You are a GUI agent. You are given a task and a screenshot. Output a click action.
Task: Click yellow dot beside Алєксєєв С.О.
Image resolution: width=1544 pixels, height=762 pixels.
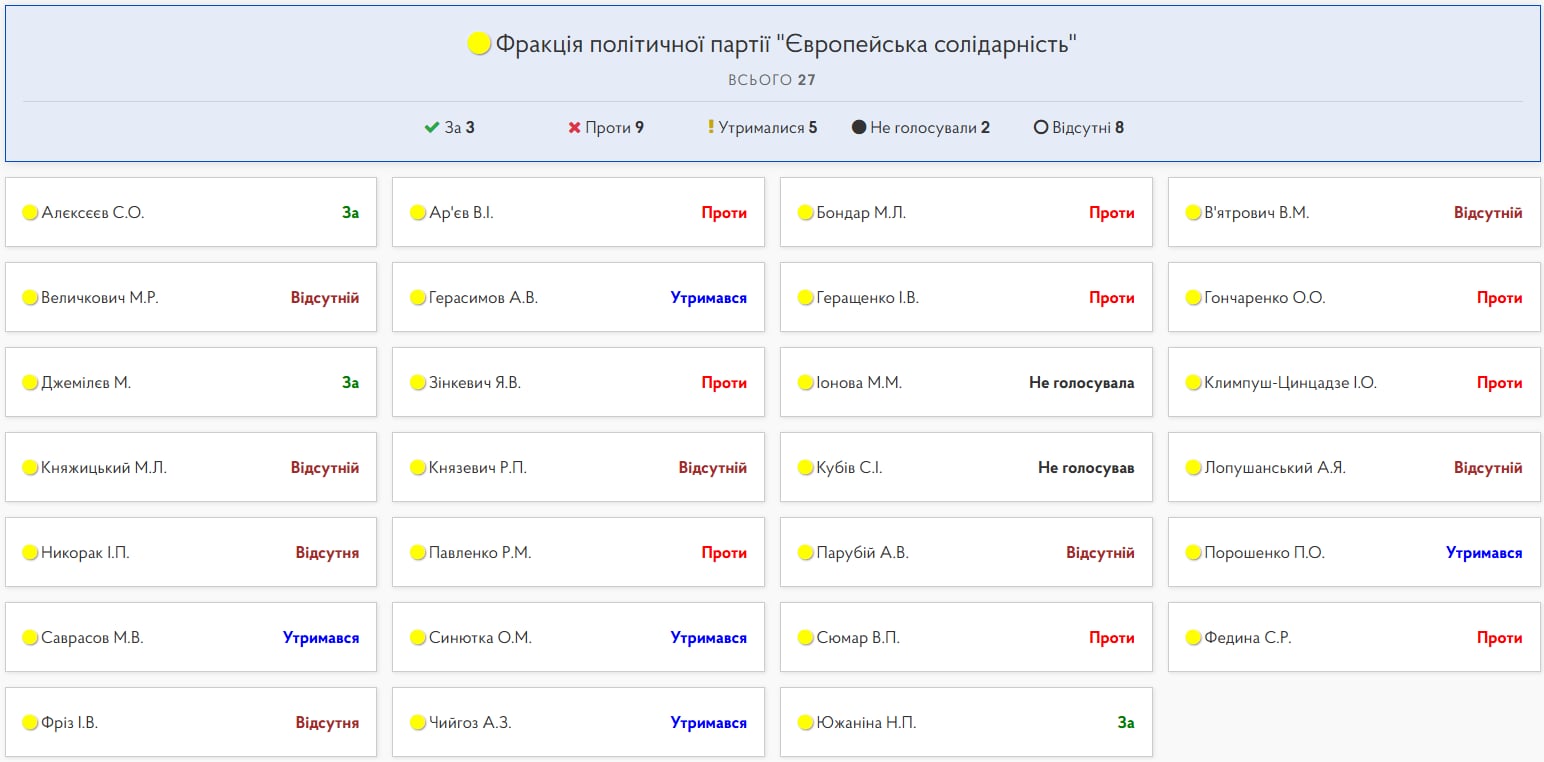click(x=30, y=213)
